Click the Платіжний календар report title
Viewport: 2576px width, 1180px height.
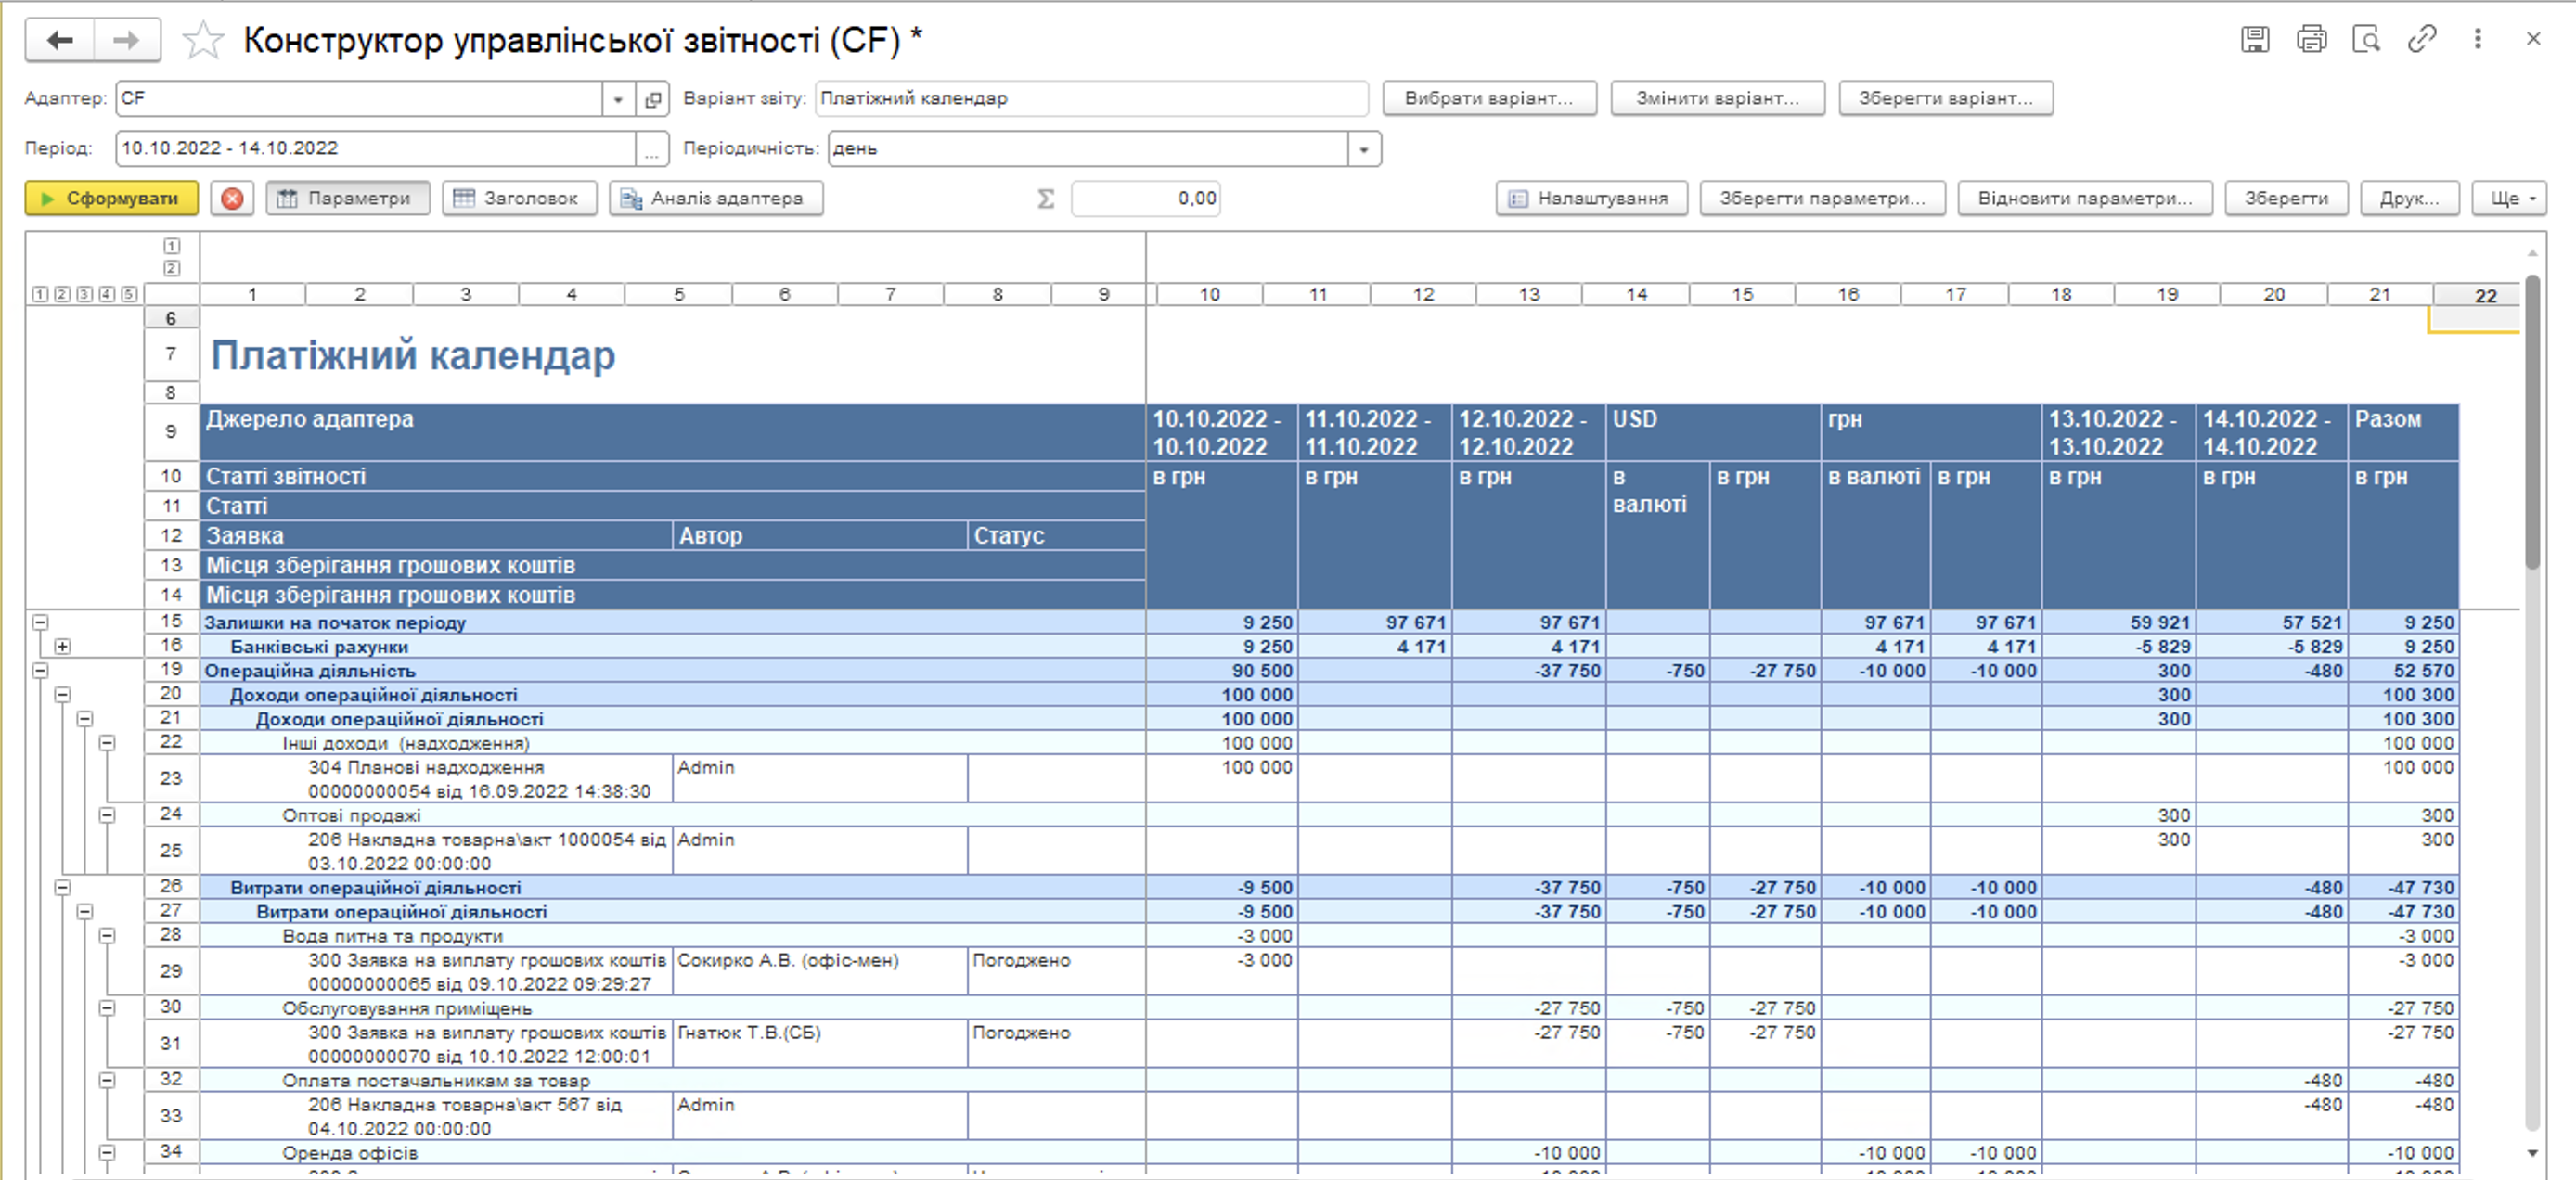(x=413, y=356)
